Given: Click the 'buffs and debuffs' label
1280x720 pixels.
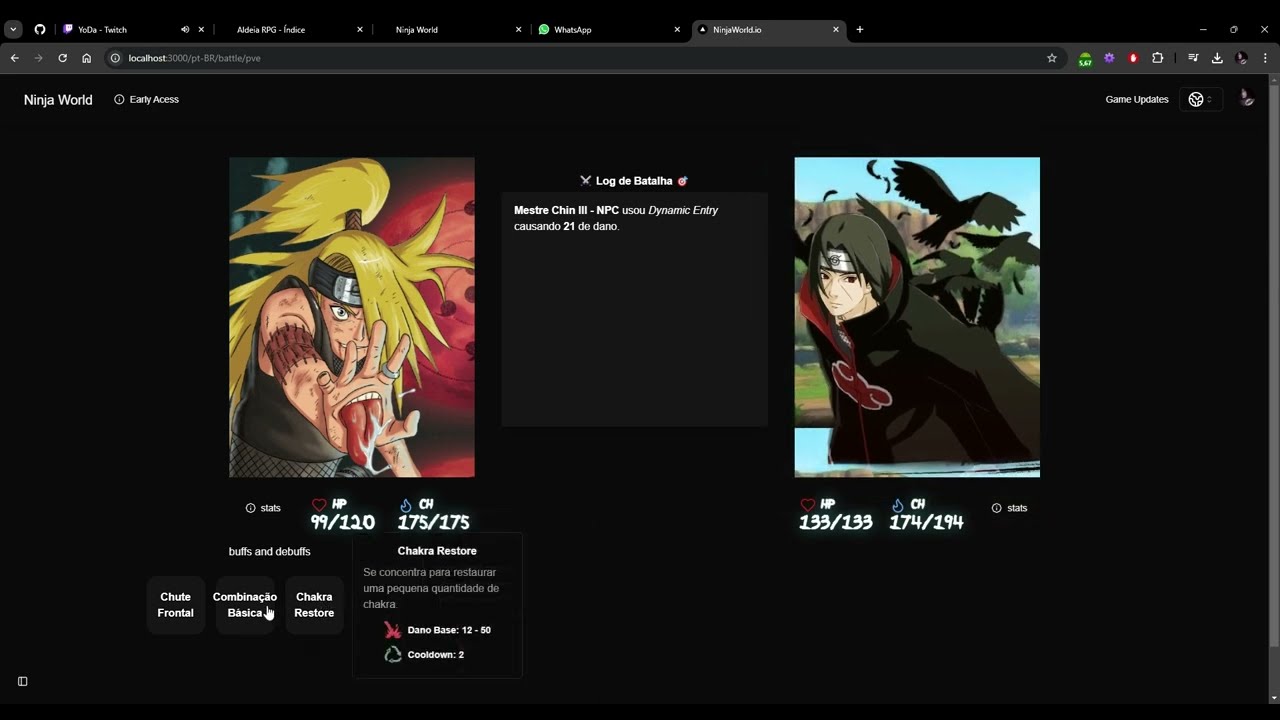Looking at the screenshot, I should click(270, 552).
